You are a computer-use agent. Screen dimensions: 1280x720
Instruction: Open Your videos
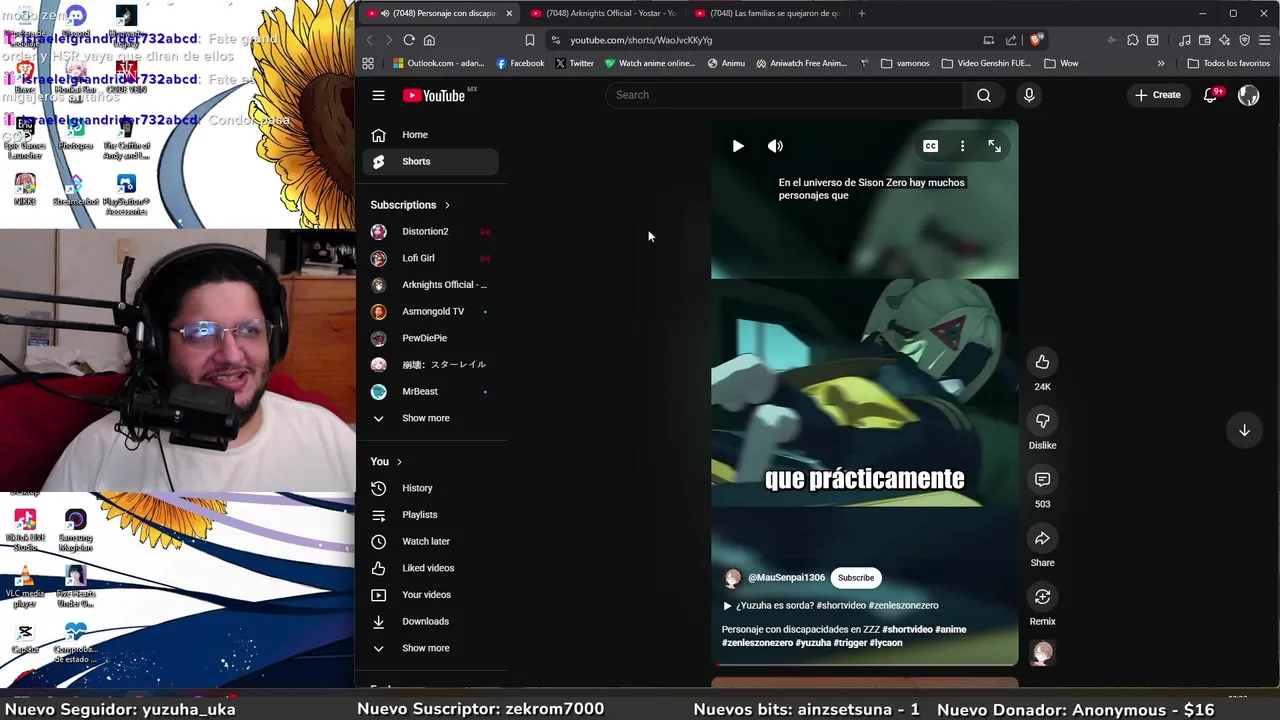(432, 595)
